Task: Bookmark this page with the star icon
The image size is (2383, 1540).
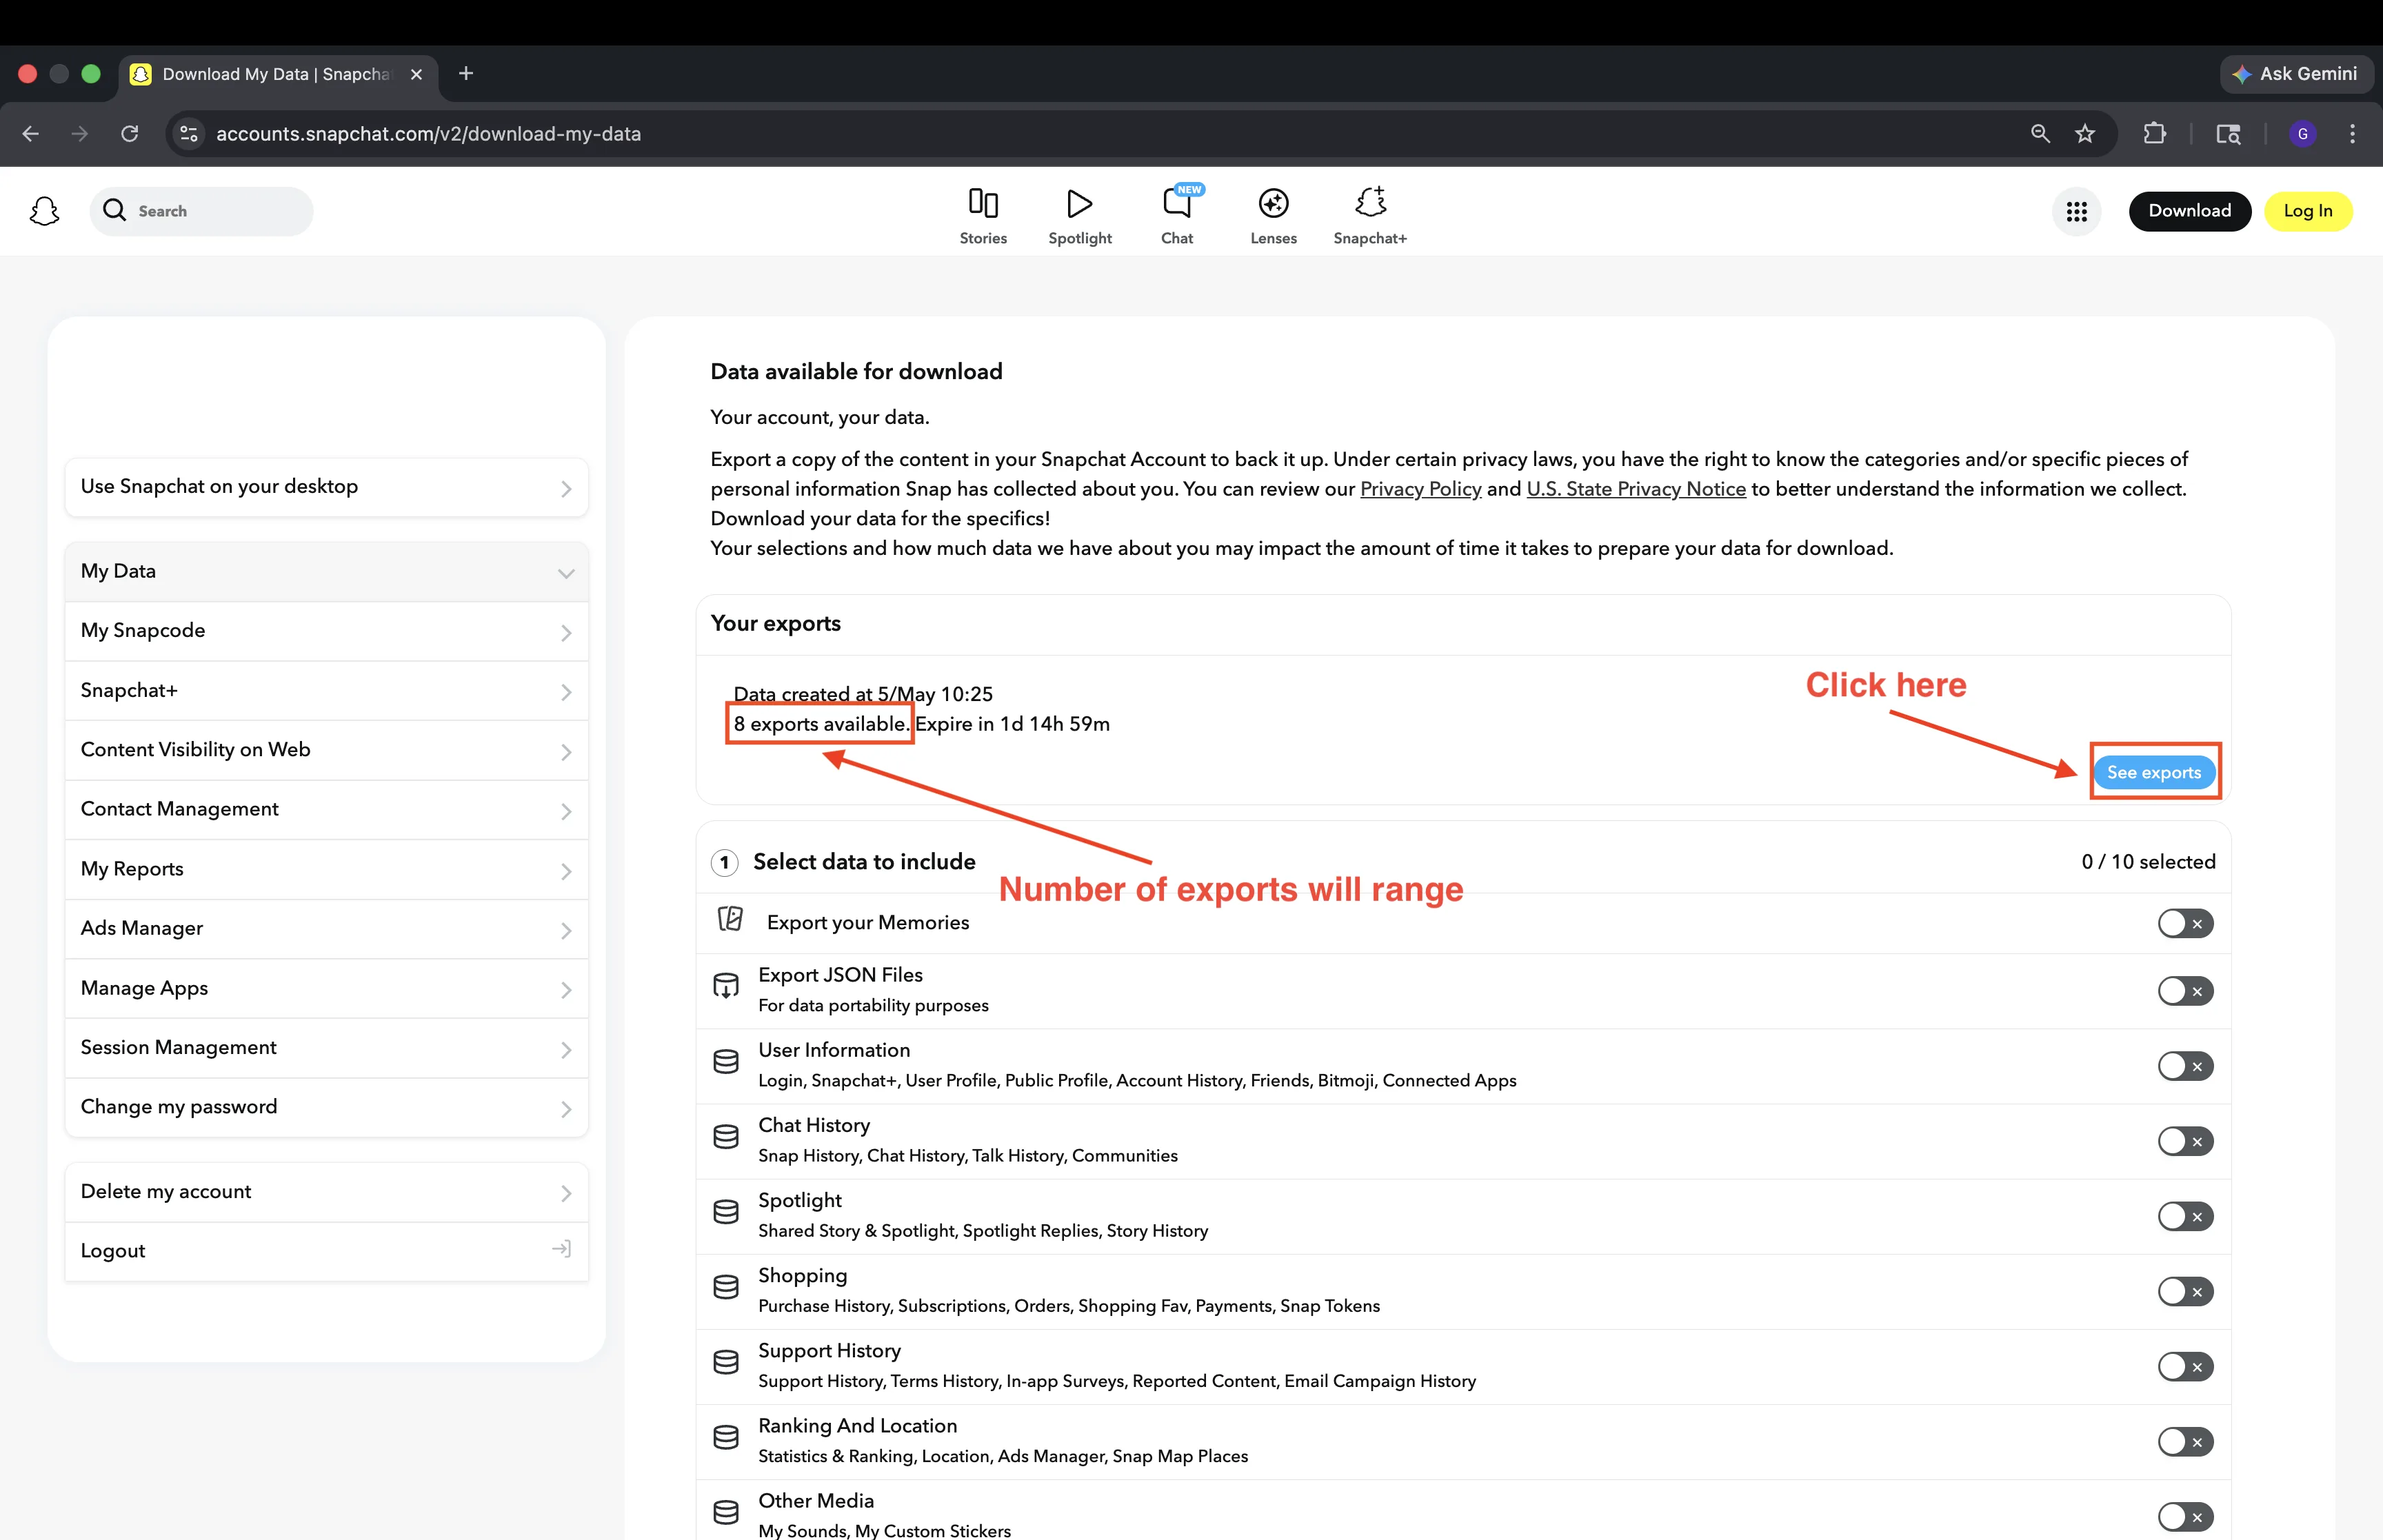Action: pos(2085,134)
